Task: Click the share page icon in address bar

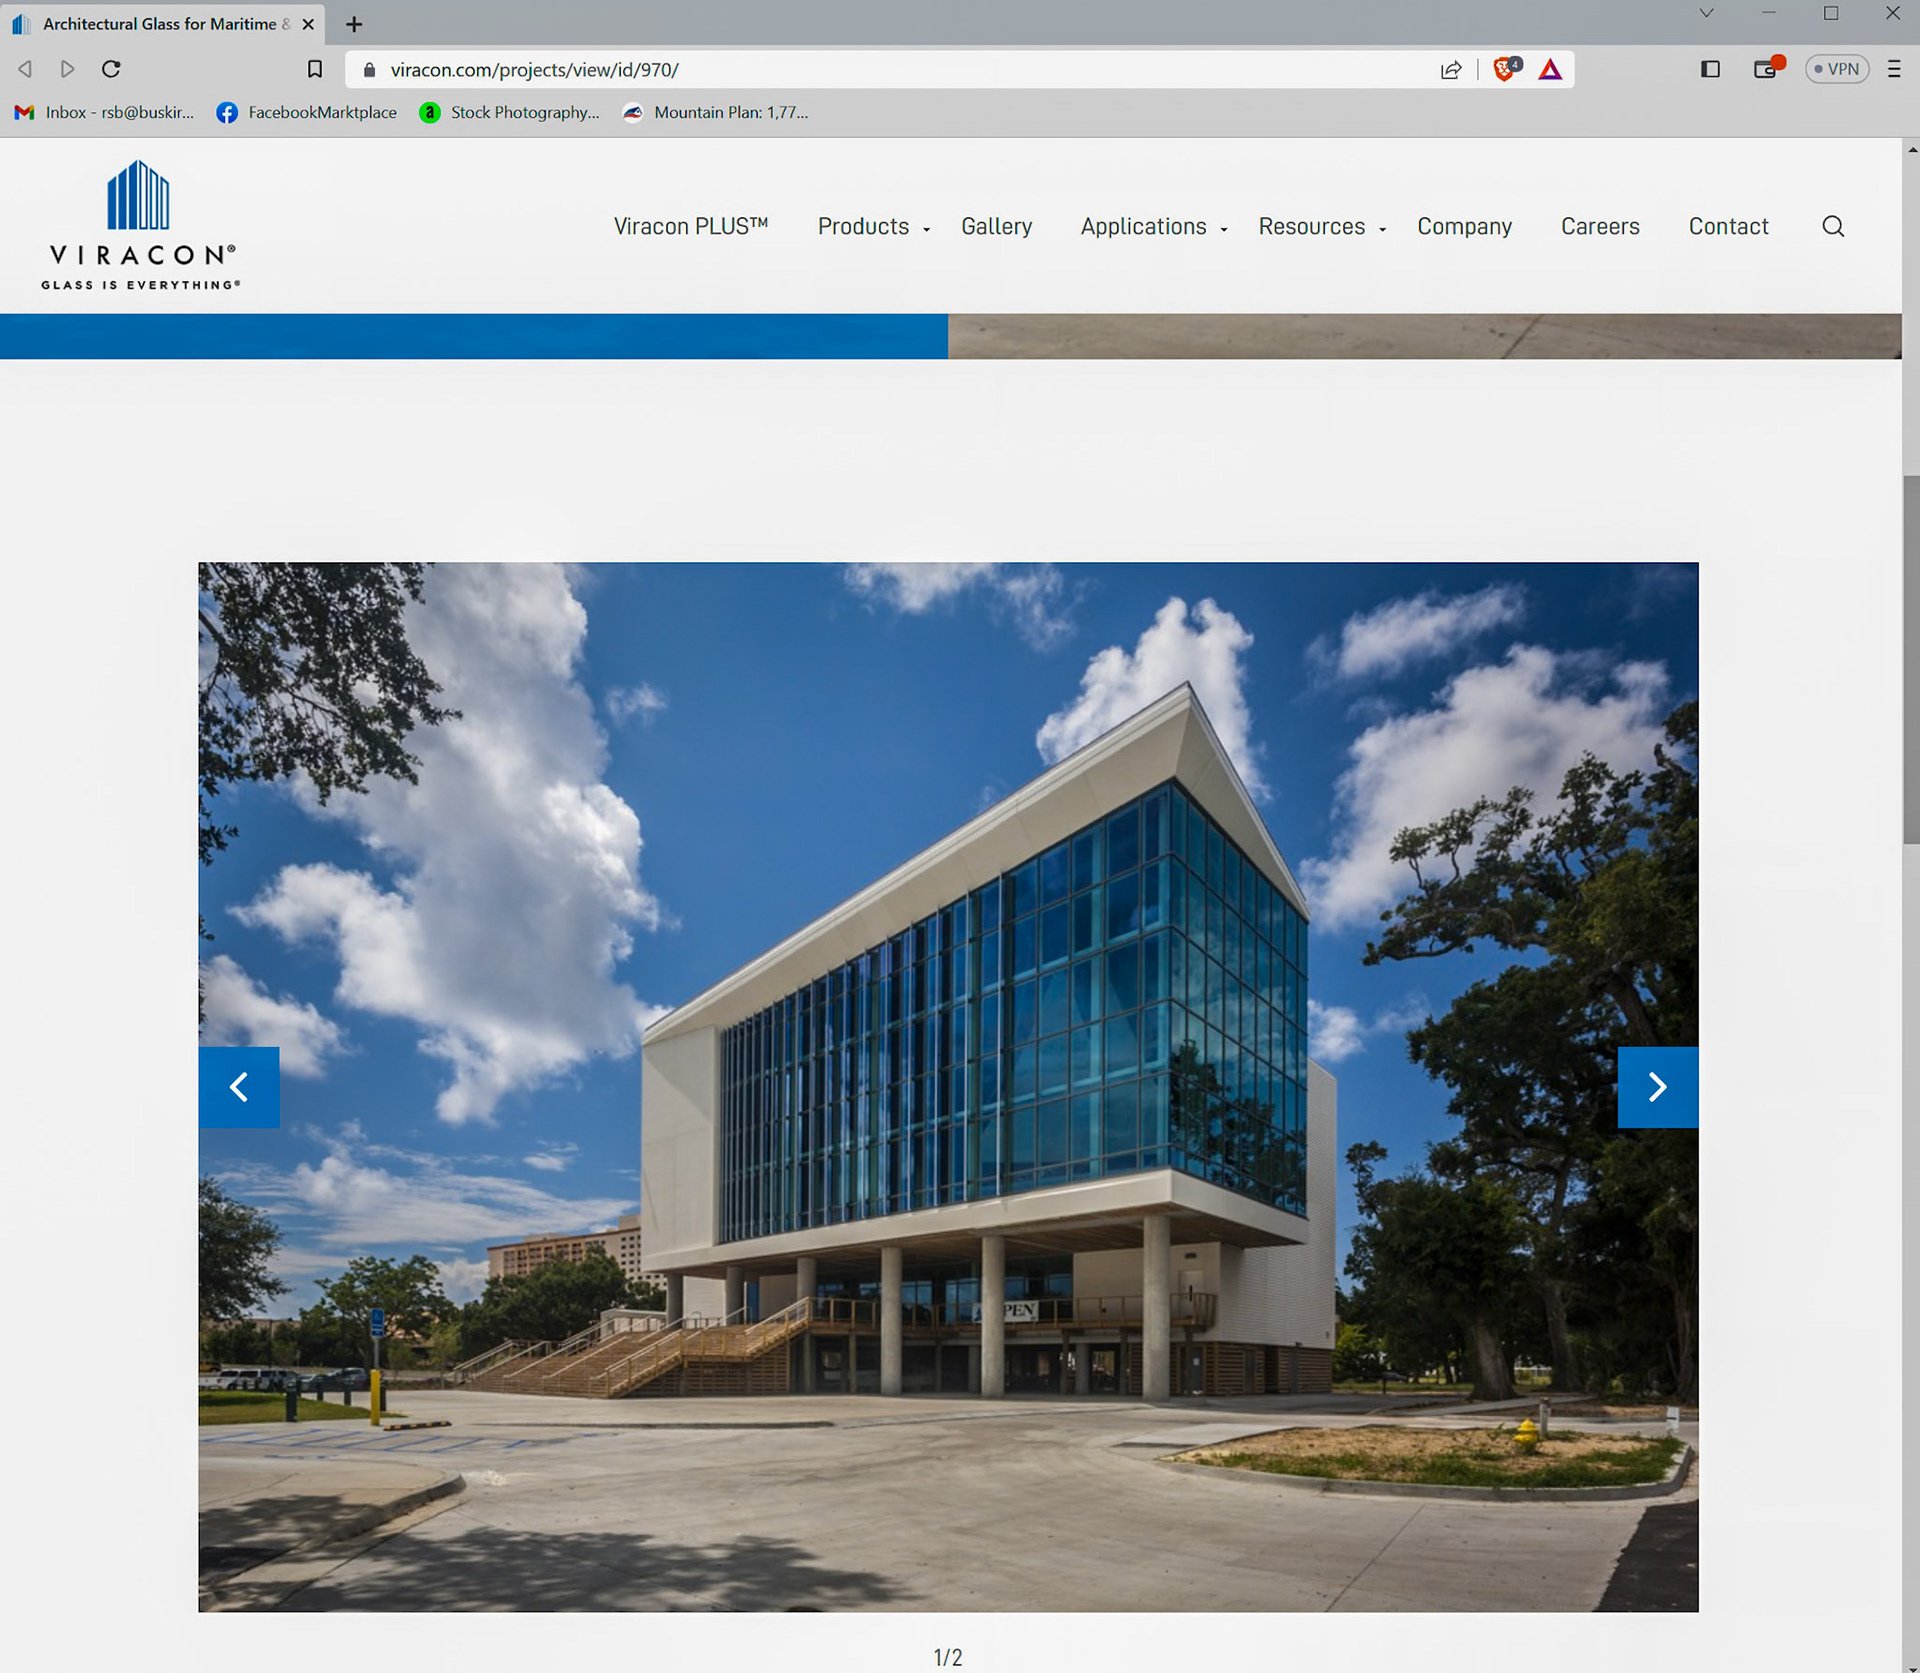Action: (x=1451, y=69)
